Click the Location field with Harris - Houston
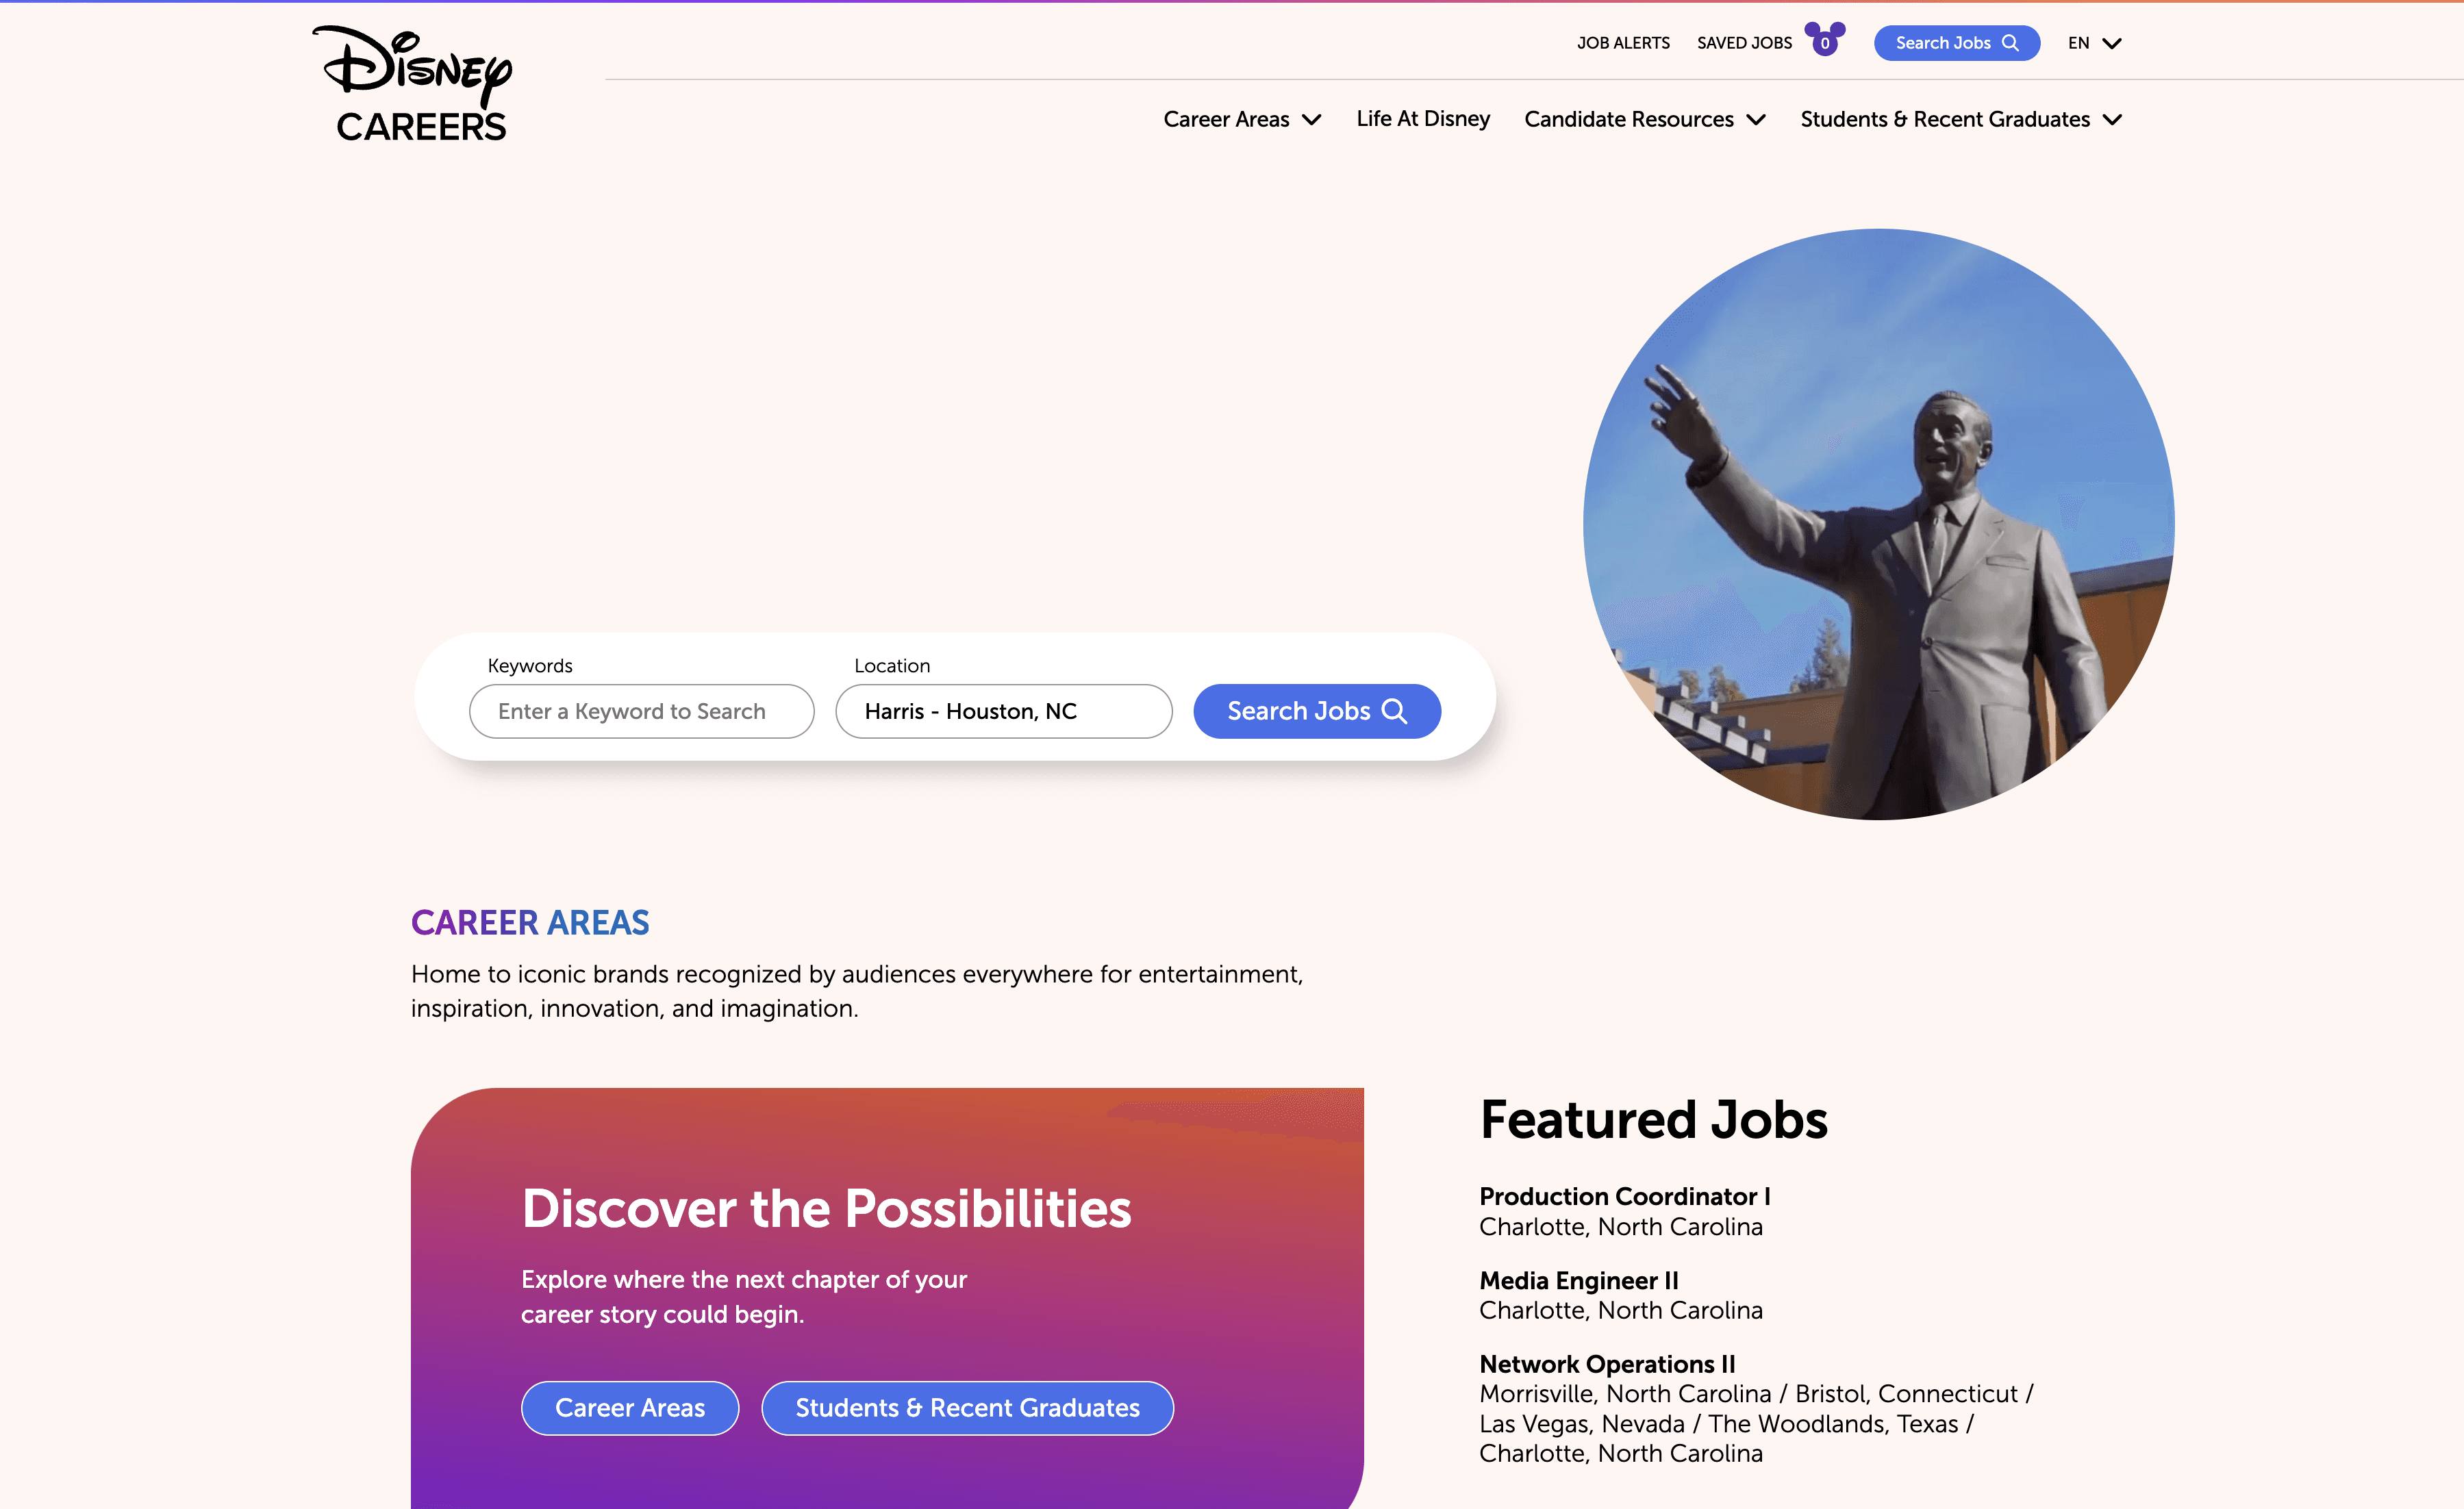The width and height of the screenshot is (2464, 1509). click(1003, 711)
